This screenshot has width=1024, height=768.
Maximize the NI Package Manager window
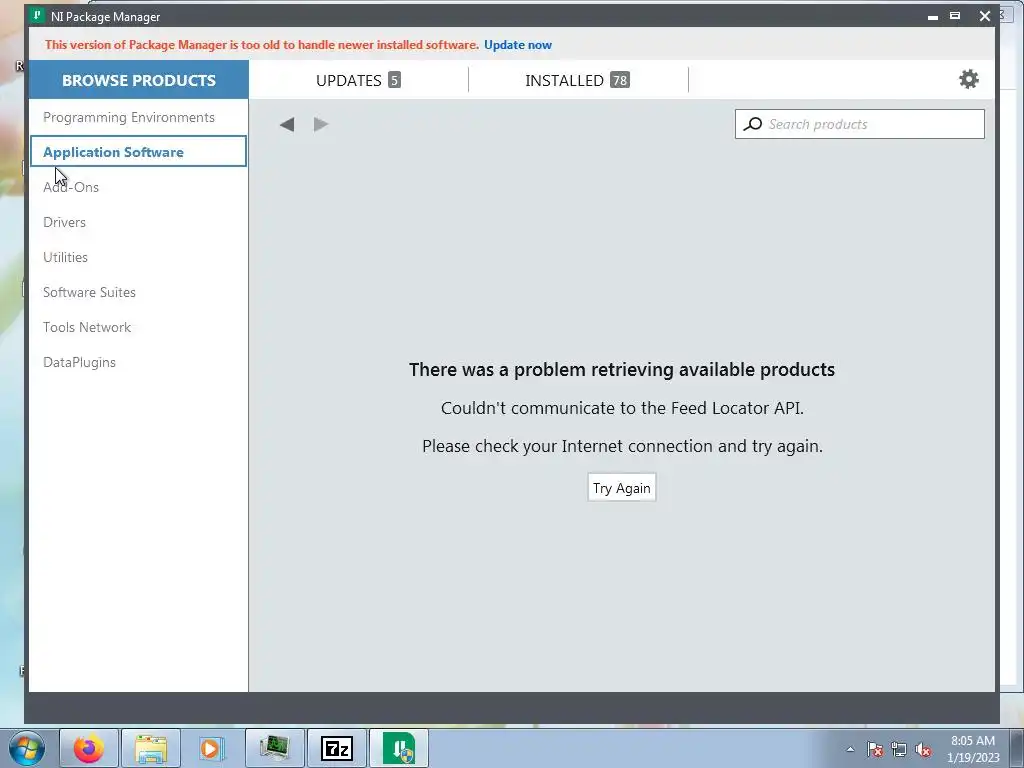click(955, 16)
